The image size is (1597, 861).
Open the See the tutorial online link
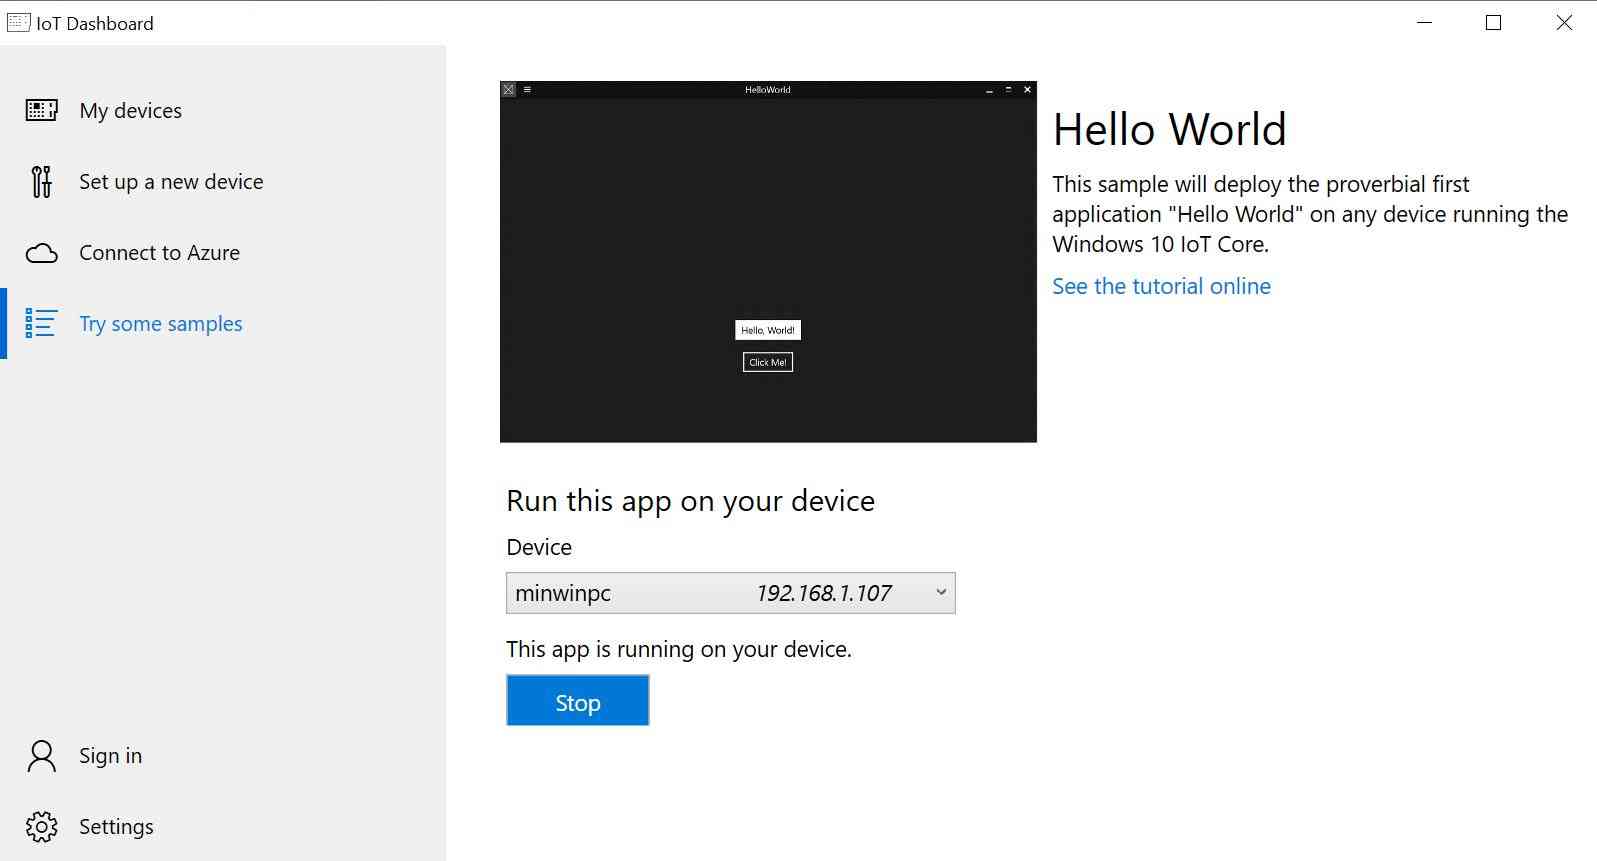pos(1161,286)
